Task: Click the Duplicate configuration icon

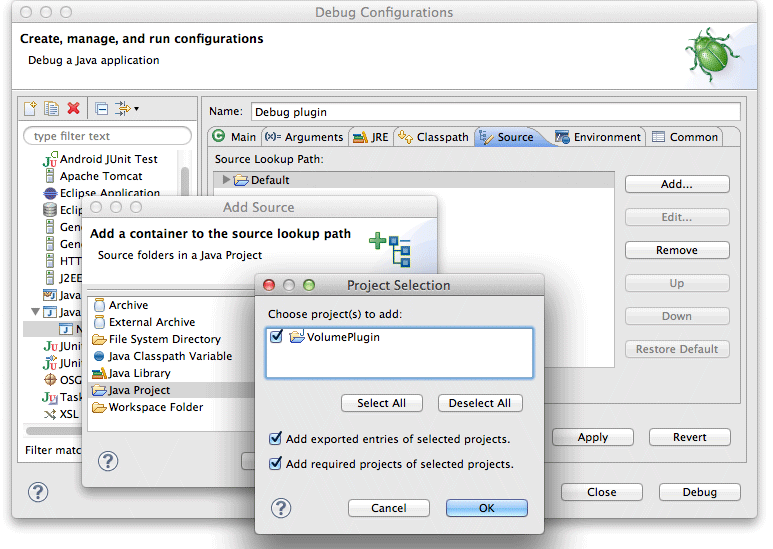Action: (51, 108)
